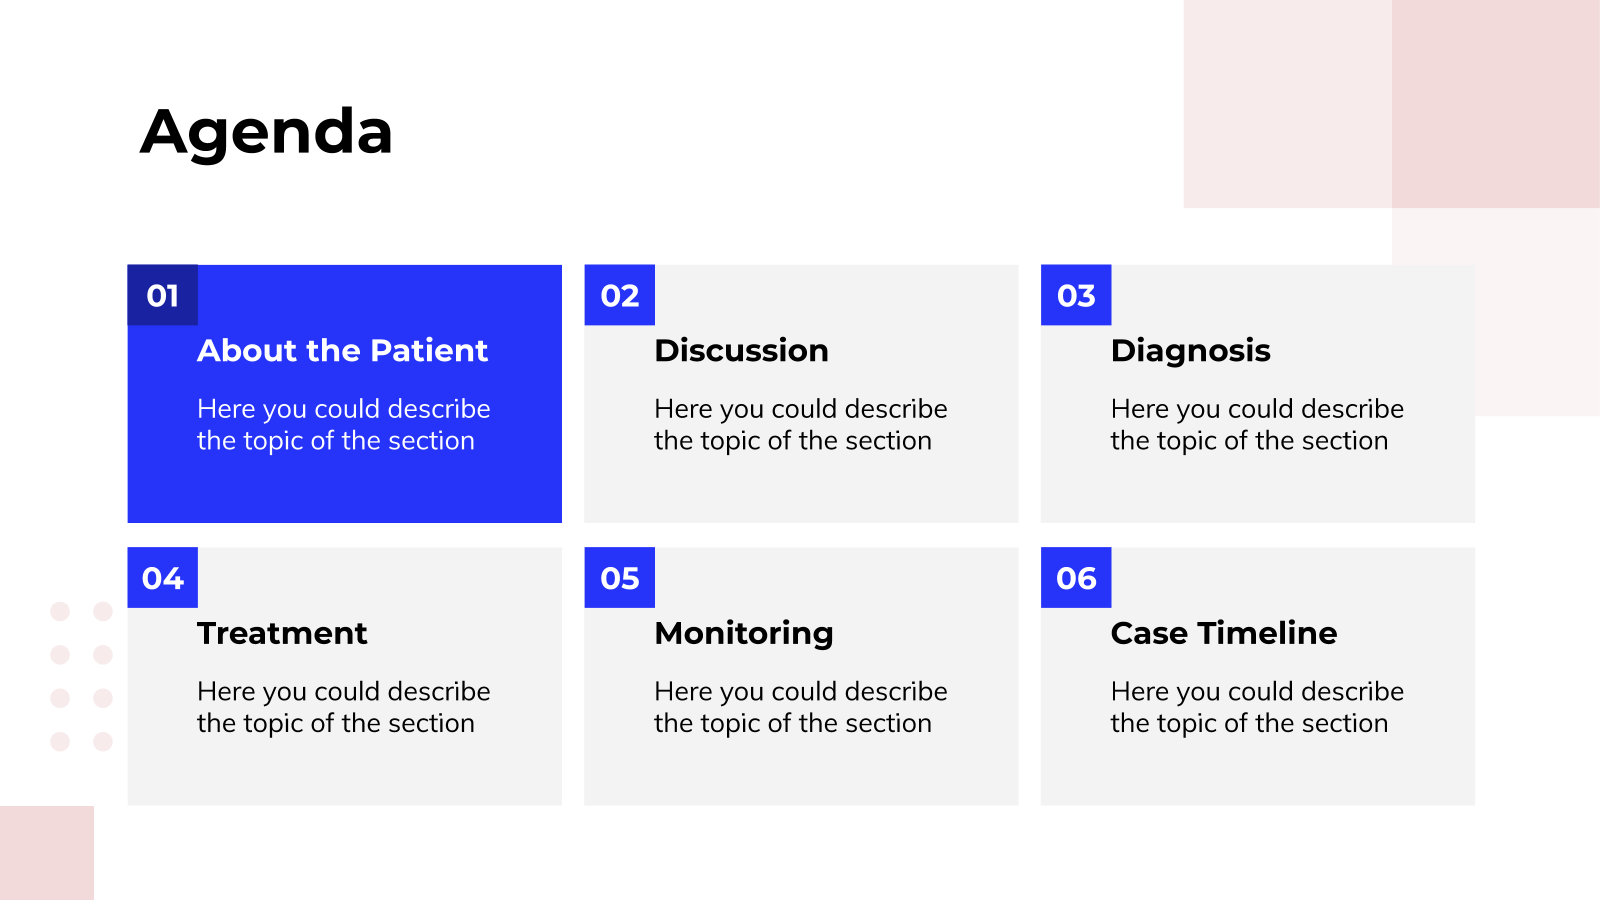Image resolution: width=1600 pixels, height=900 pixels.
Task: Select the 06 number badge
Action: [1076, 577]
